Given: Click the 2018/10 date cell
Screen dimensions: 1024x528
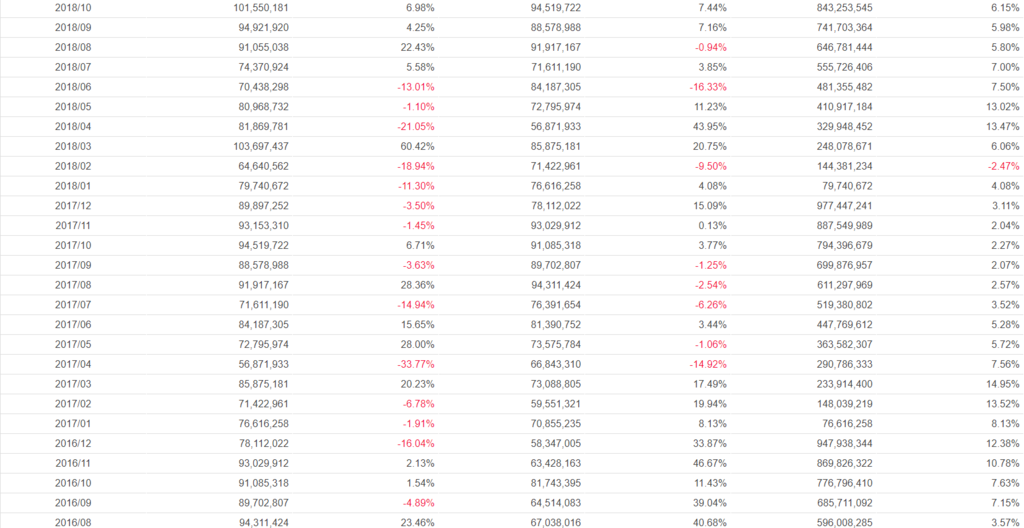Looking at the screenshot, I should 73,7.
